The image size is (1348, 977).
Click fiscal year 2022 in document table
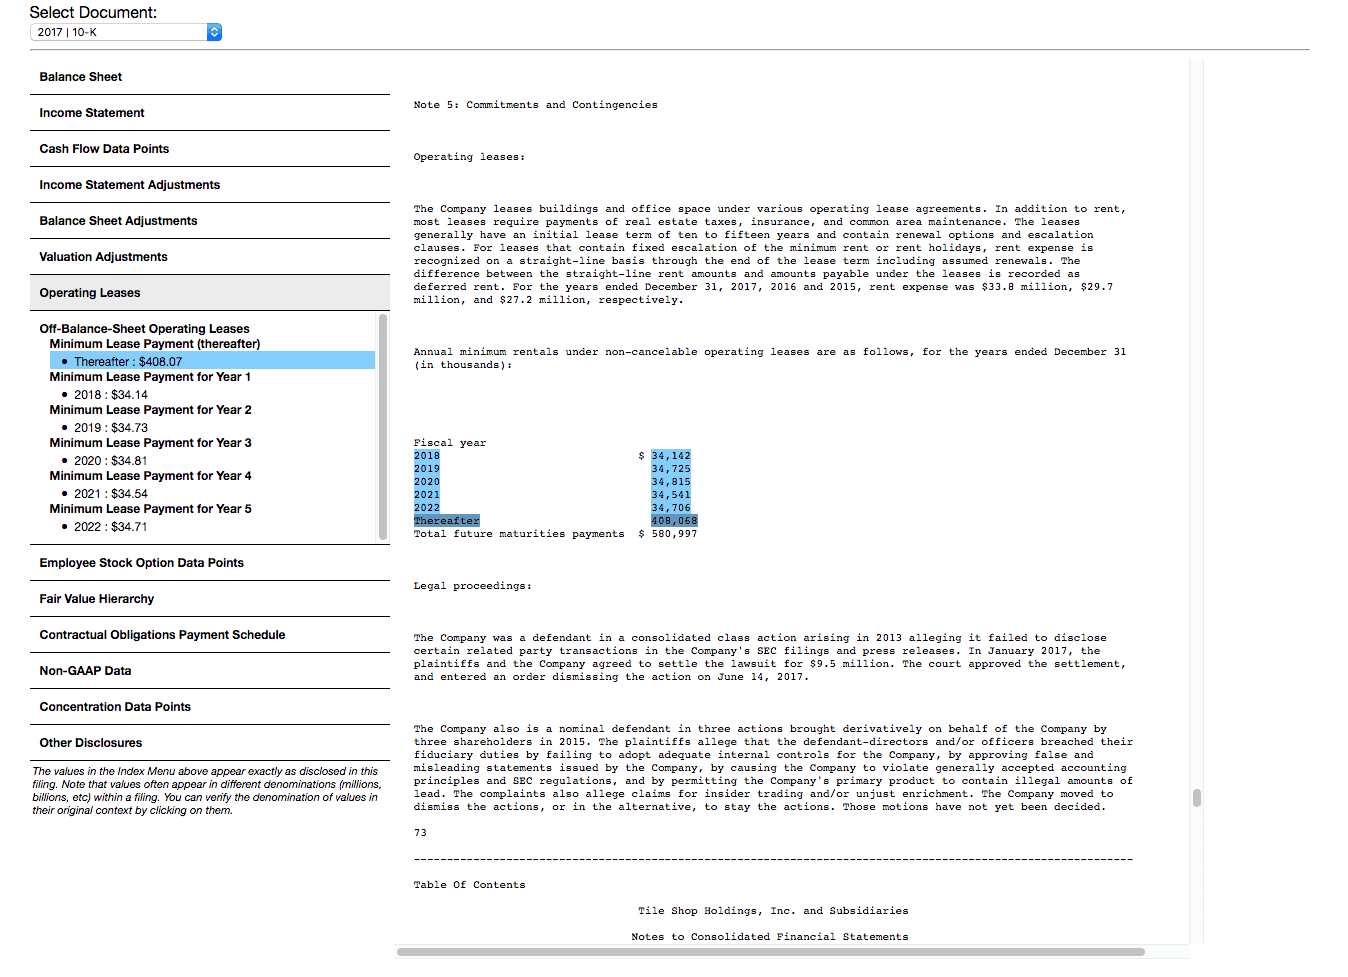tap(427, 508)
